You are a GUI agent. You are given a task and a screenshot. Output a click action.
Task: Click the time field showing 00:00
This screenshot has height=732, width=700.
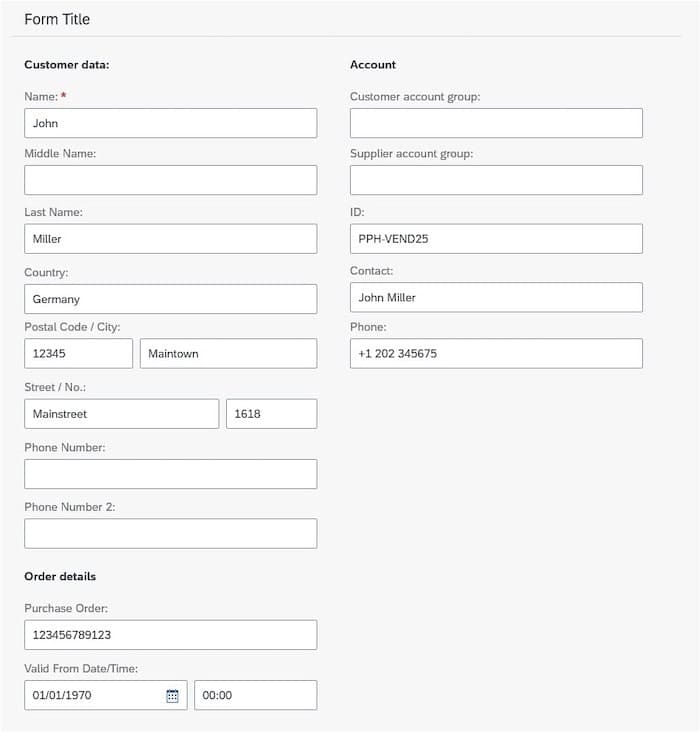(255, 695)
